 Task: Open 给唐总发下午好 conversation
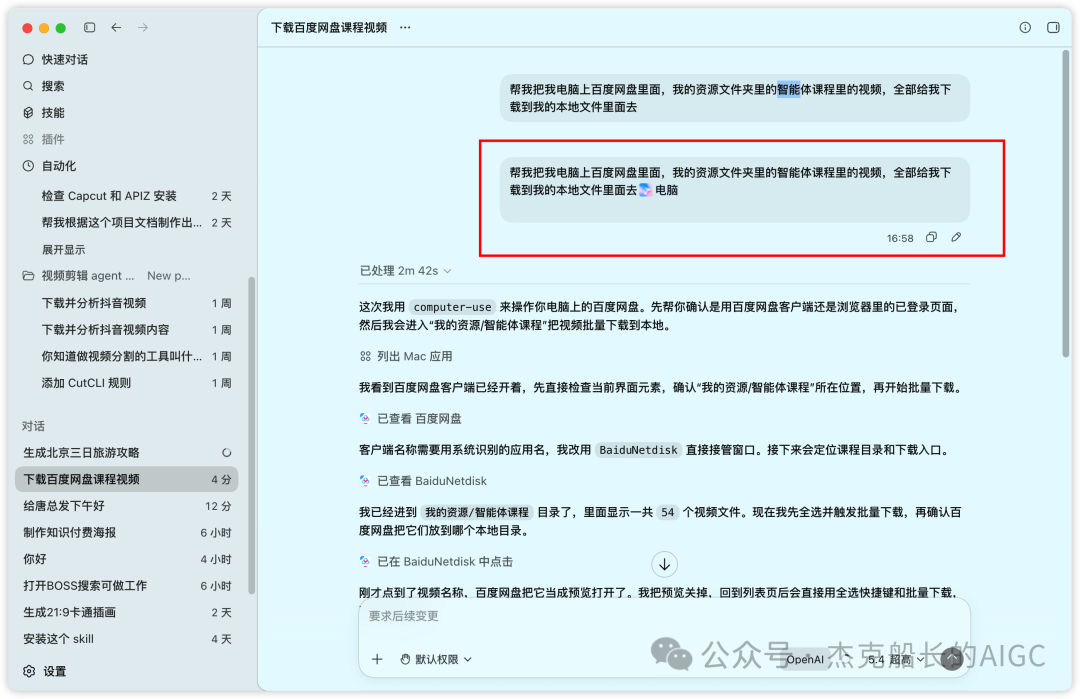click(x=127, y=506)
